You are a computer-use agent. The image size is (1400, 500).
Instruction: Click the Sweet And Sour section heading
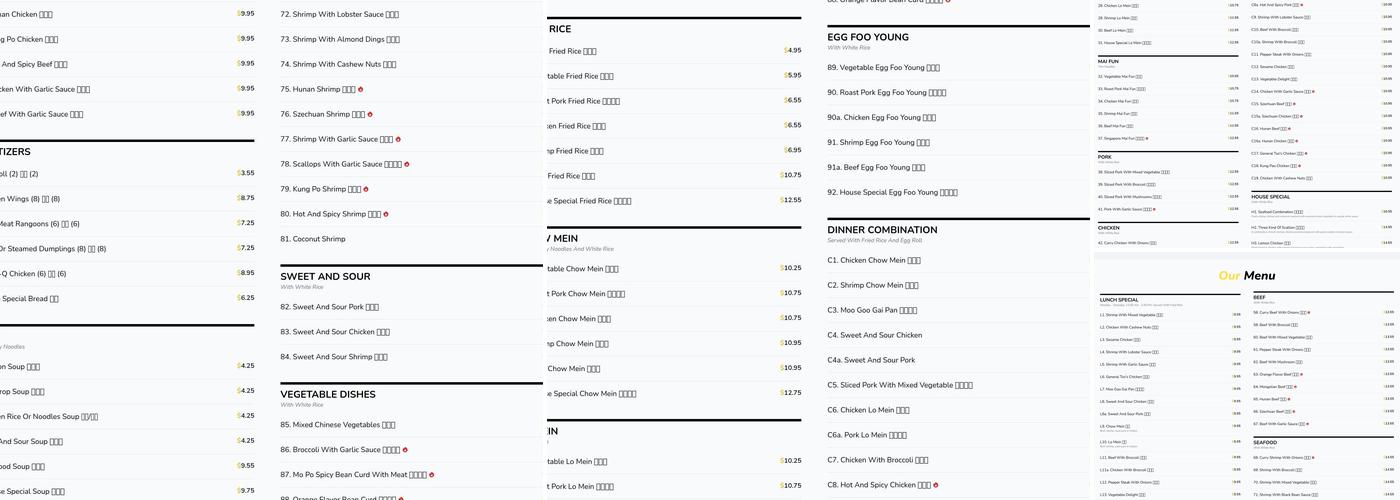(x=325, y=277)
